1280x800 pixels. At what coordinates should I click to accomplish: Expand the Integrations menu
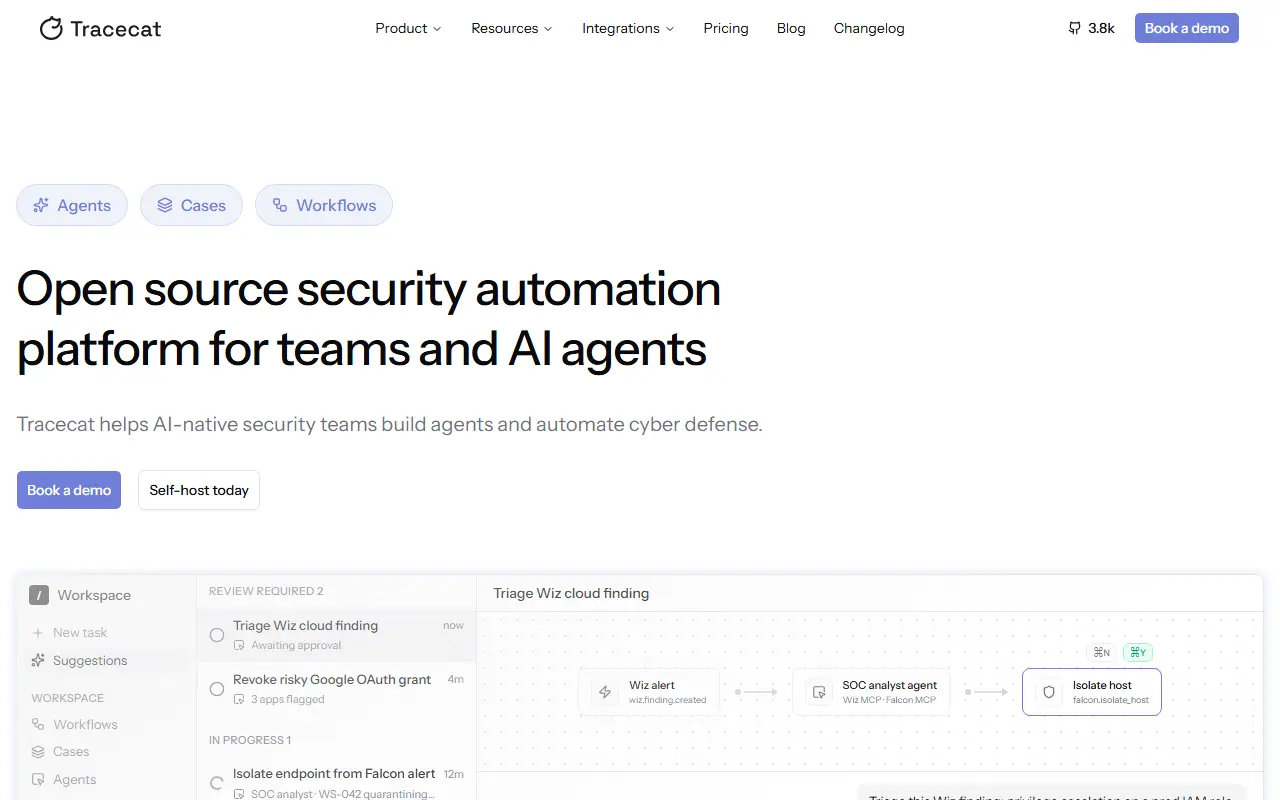(628, 28)
